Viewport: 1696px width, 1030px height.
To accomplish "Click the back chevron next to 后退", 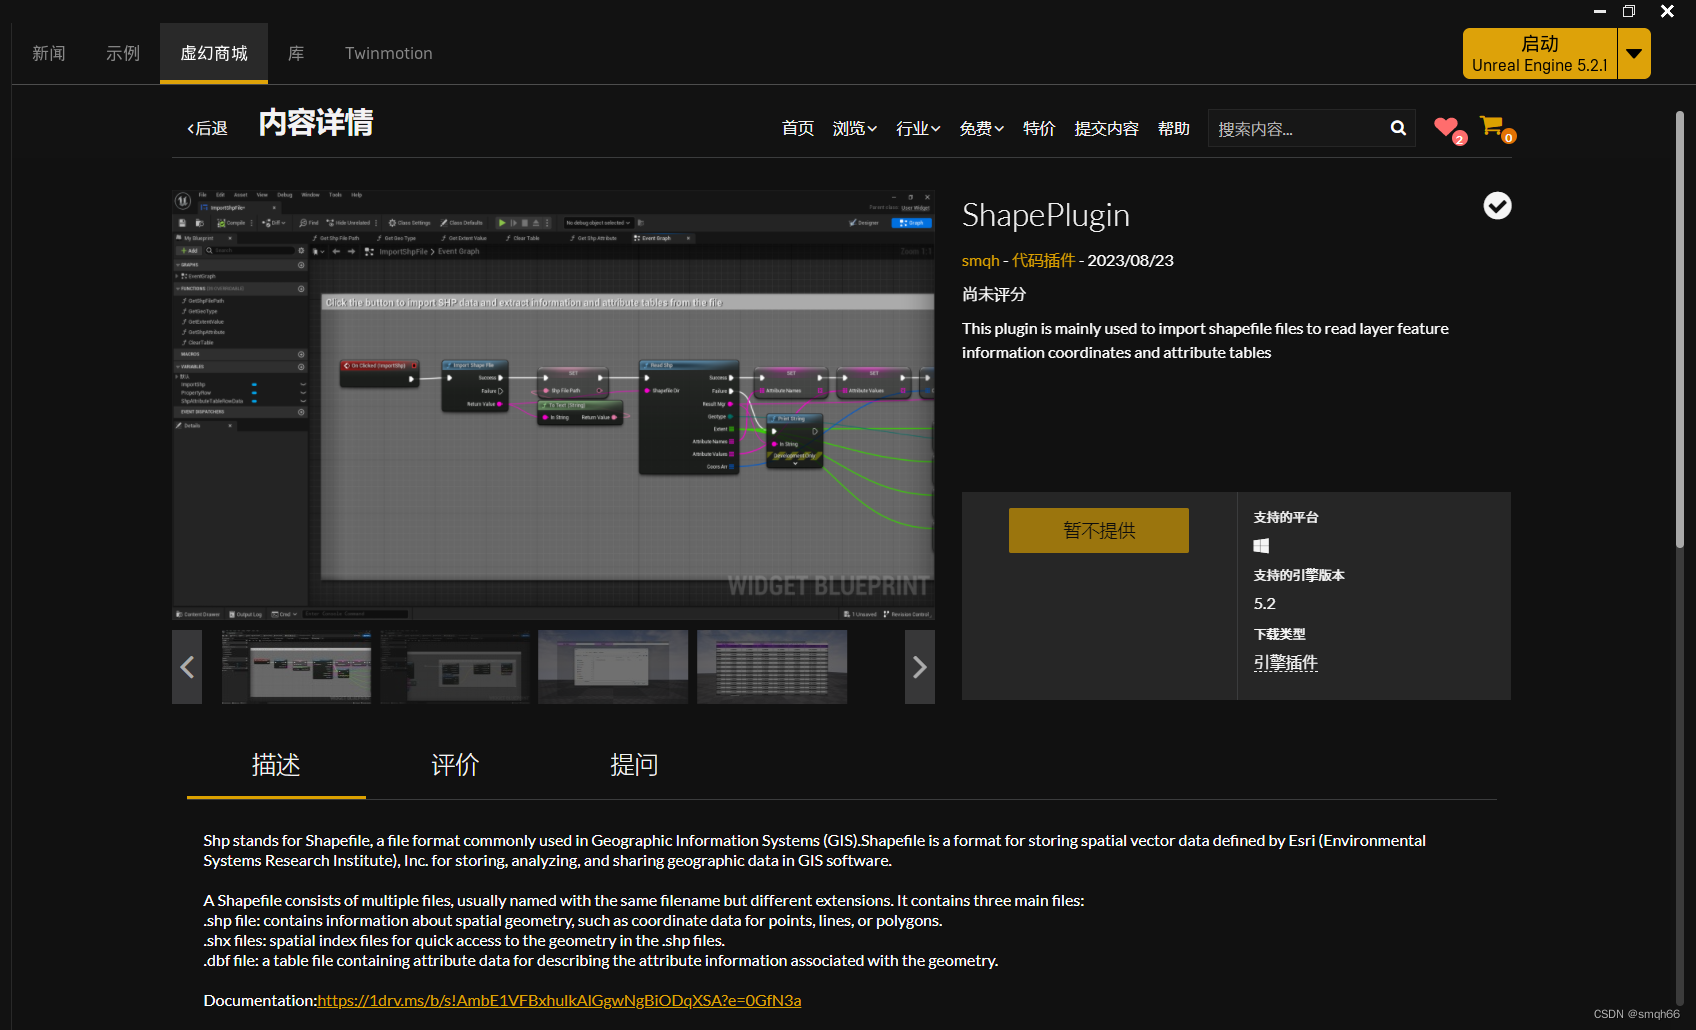I will coord(192,128).
